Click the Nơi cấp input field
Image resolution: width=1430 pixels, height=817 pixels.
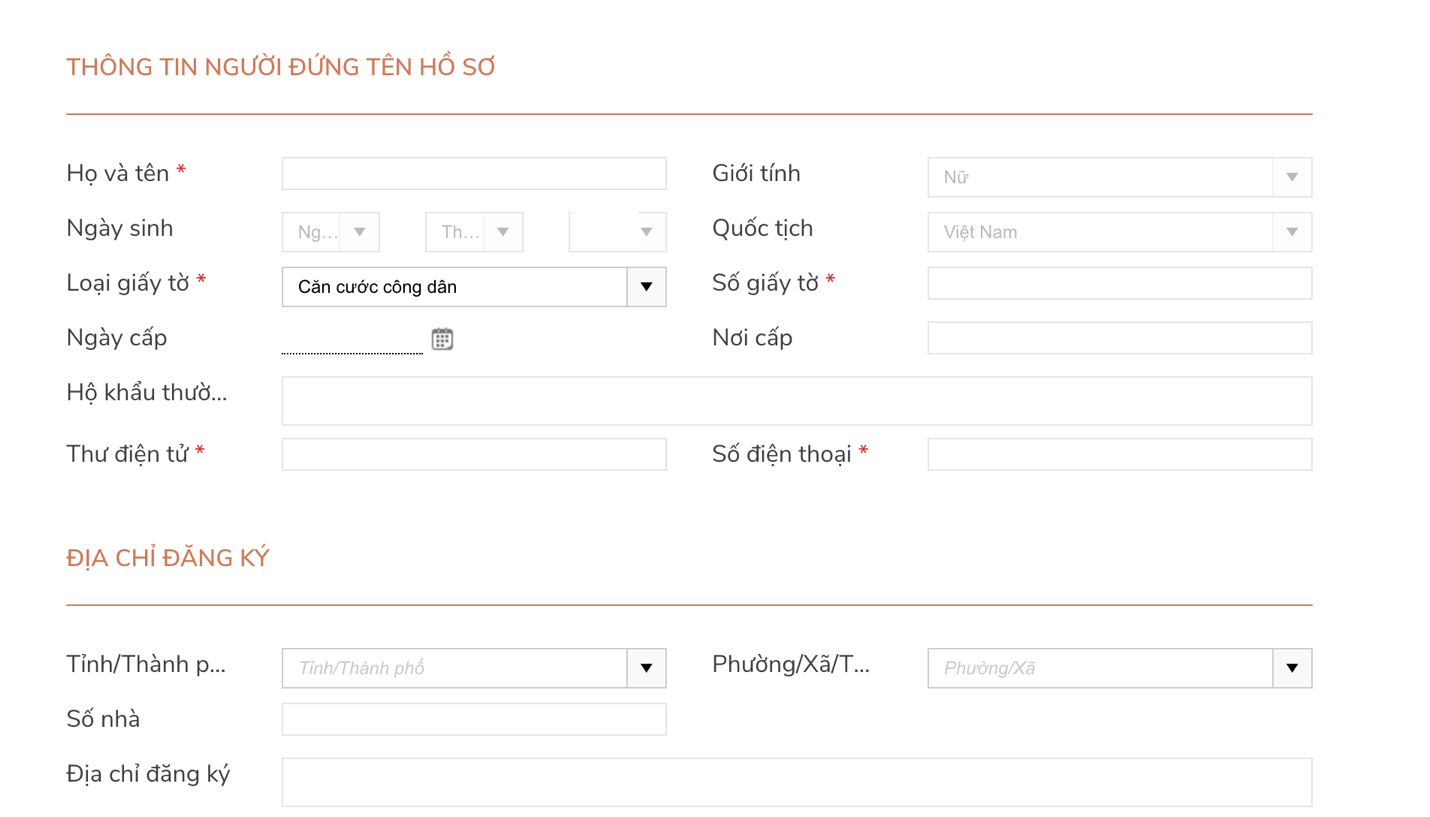tap(1118, 338)
